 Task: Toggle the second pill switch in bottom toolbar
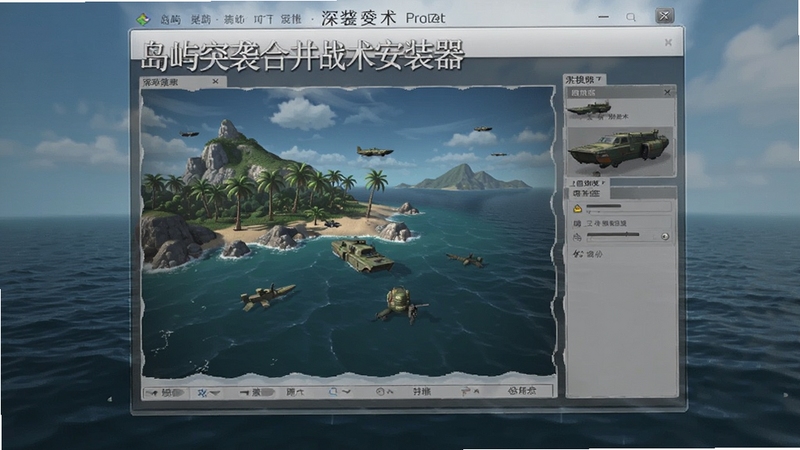coord(266,392)
